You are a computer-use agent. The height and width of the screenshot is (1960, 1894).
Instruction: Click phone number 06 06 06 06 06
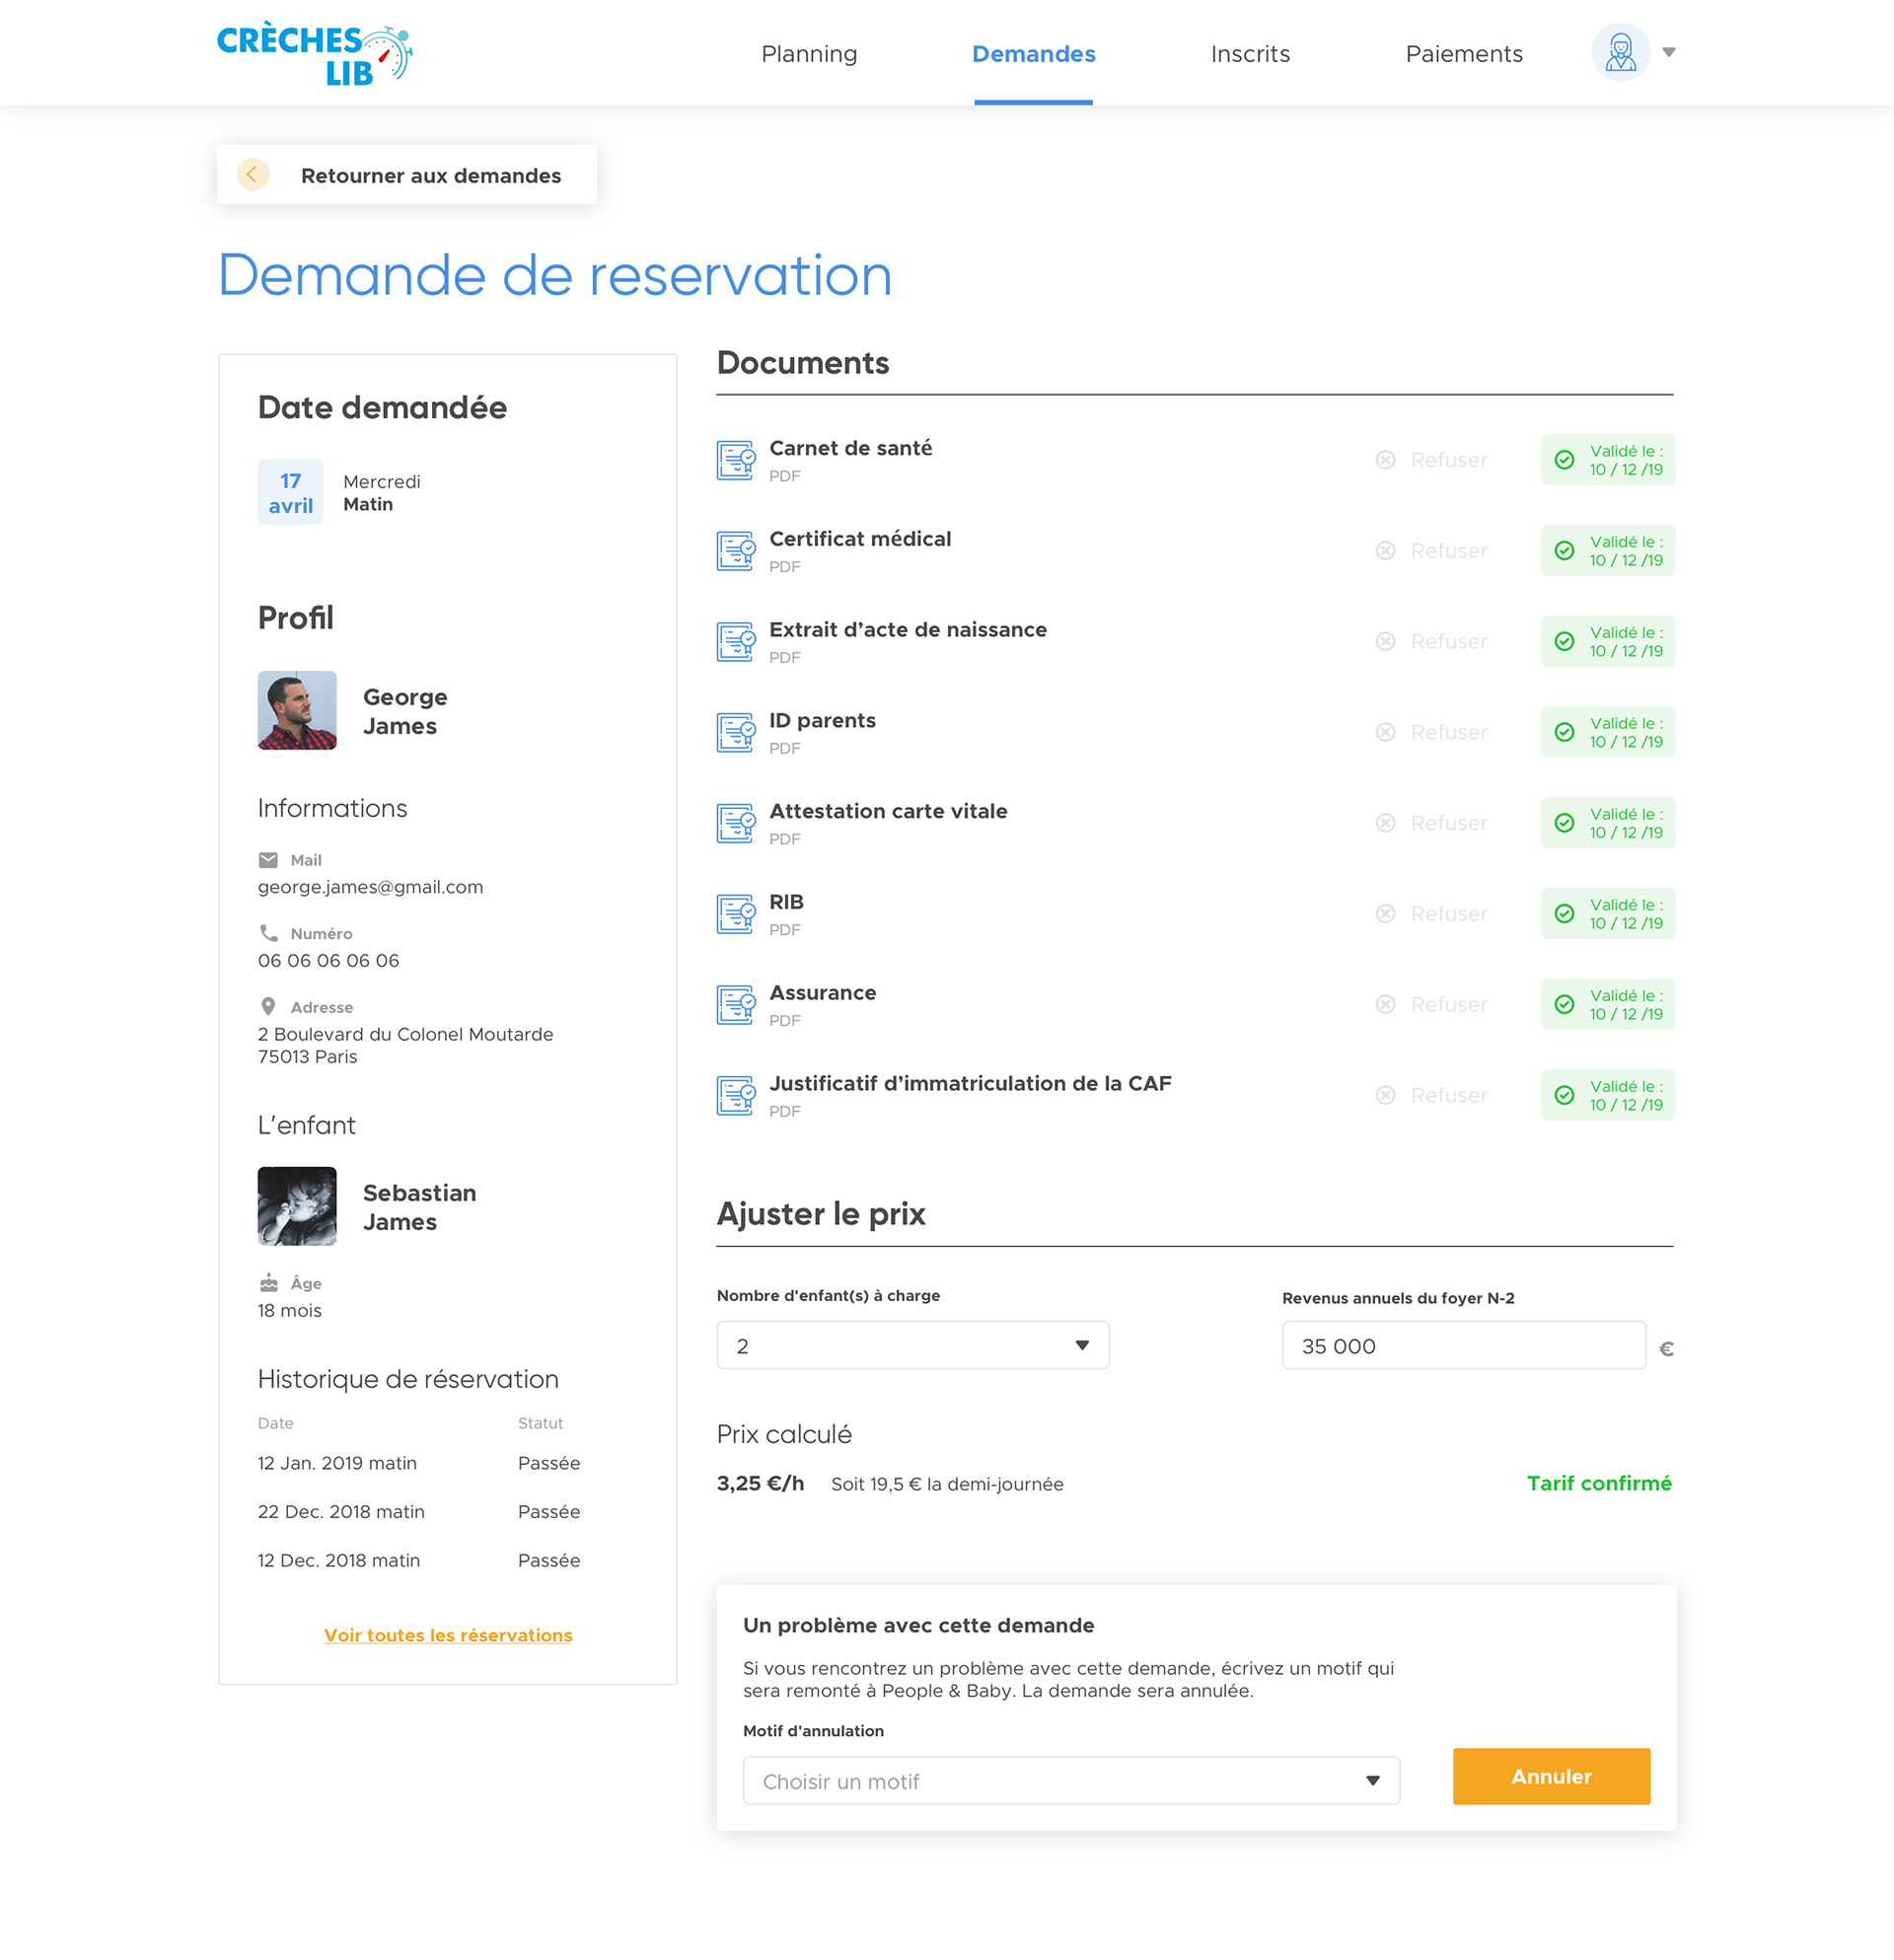(329, 960)
